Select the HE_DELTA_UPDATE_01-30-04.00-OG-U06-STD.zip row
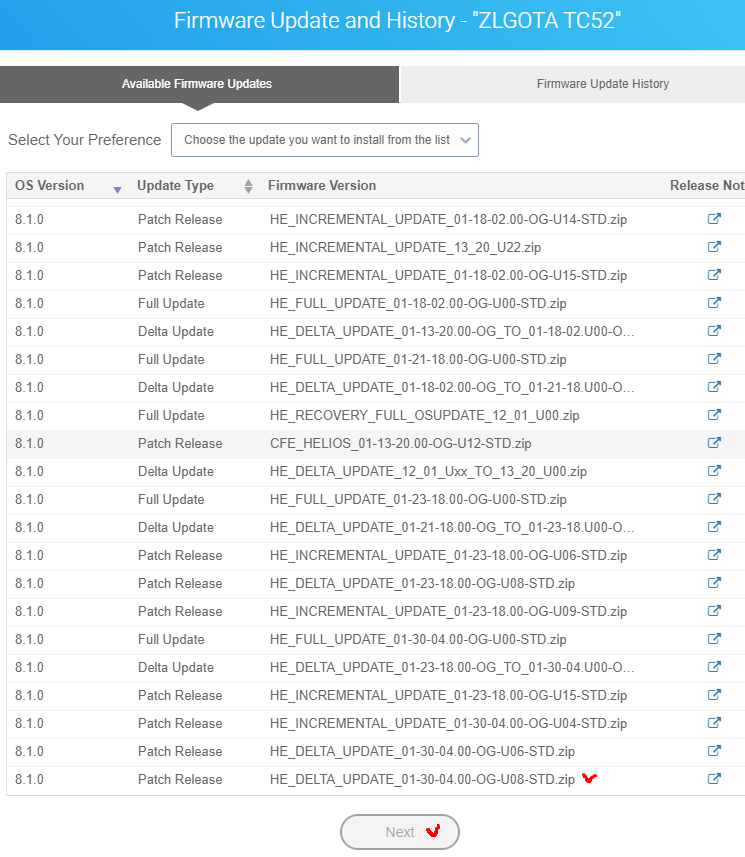Image resolution: width=745 pixels, height=857 pixels. click(421, 751)
